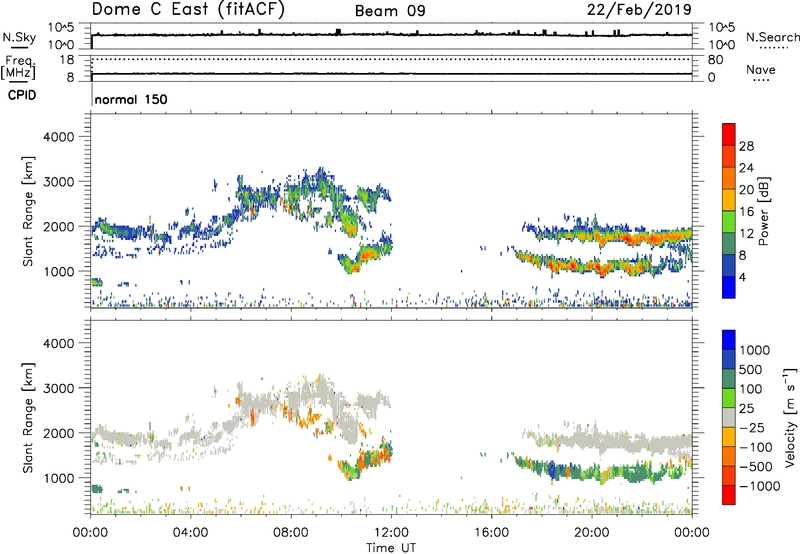The image size is (800, 554).
Task: Click the "12:00" time tick label
Action: pyautogui.click(x=391, y=533)
